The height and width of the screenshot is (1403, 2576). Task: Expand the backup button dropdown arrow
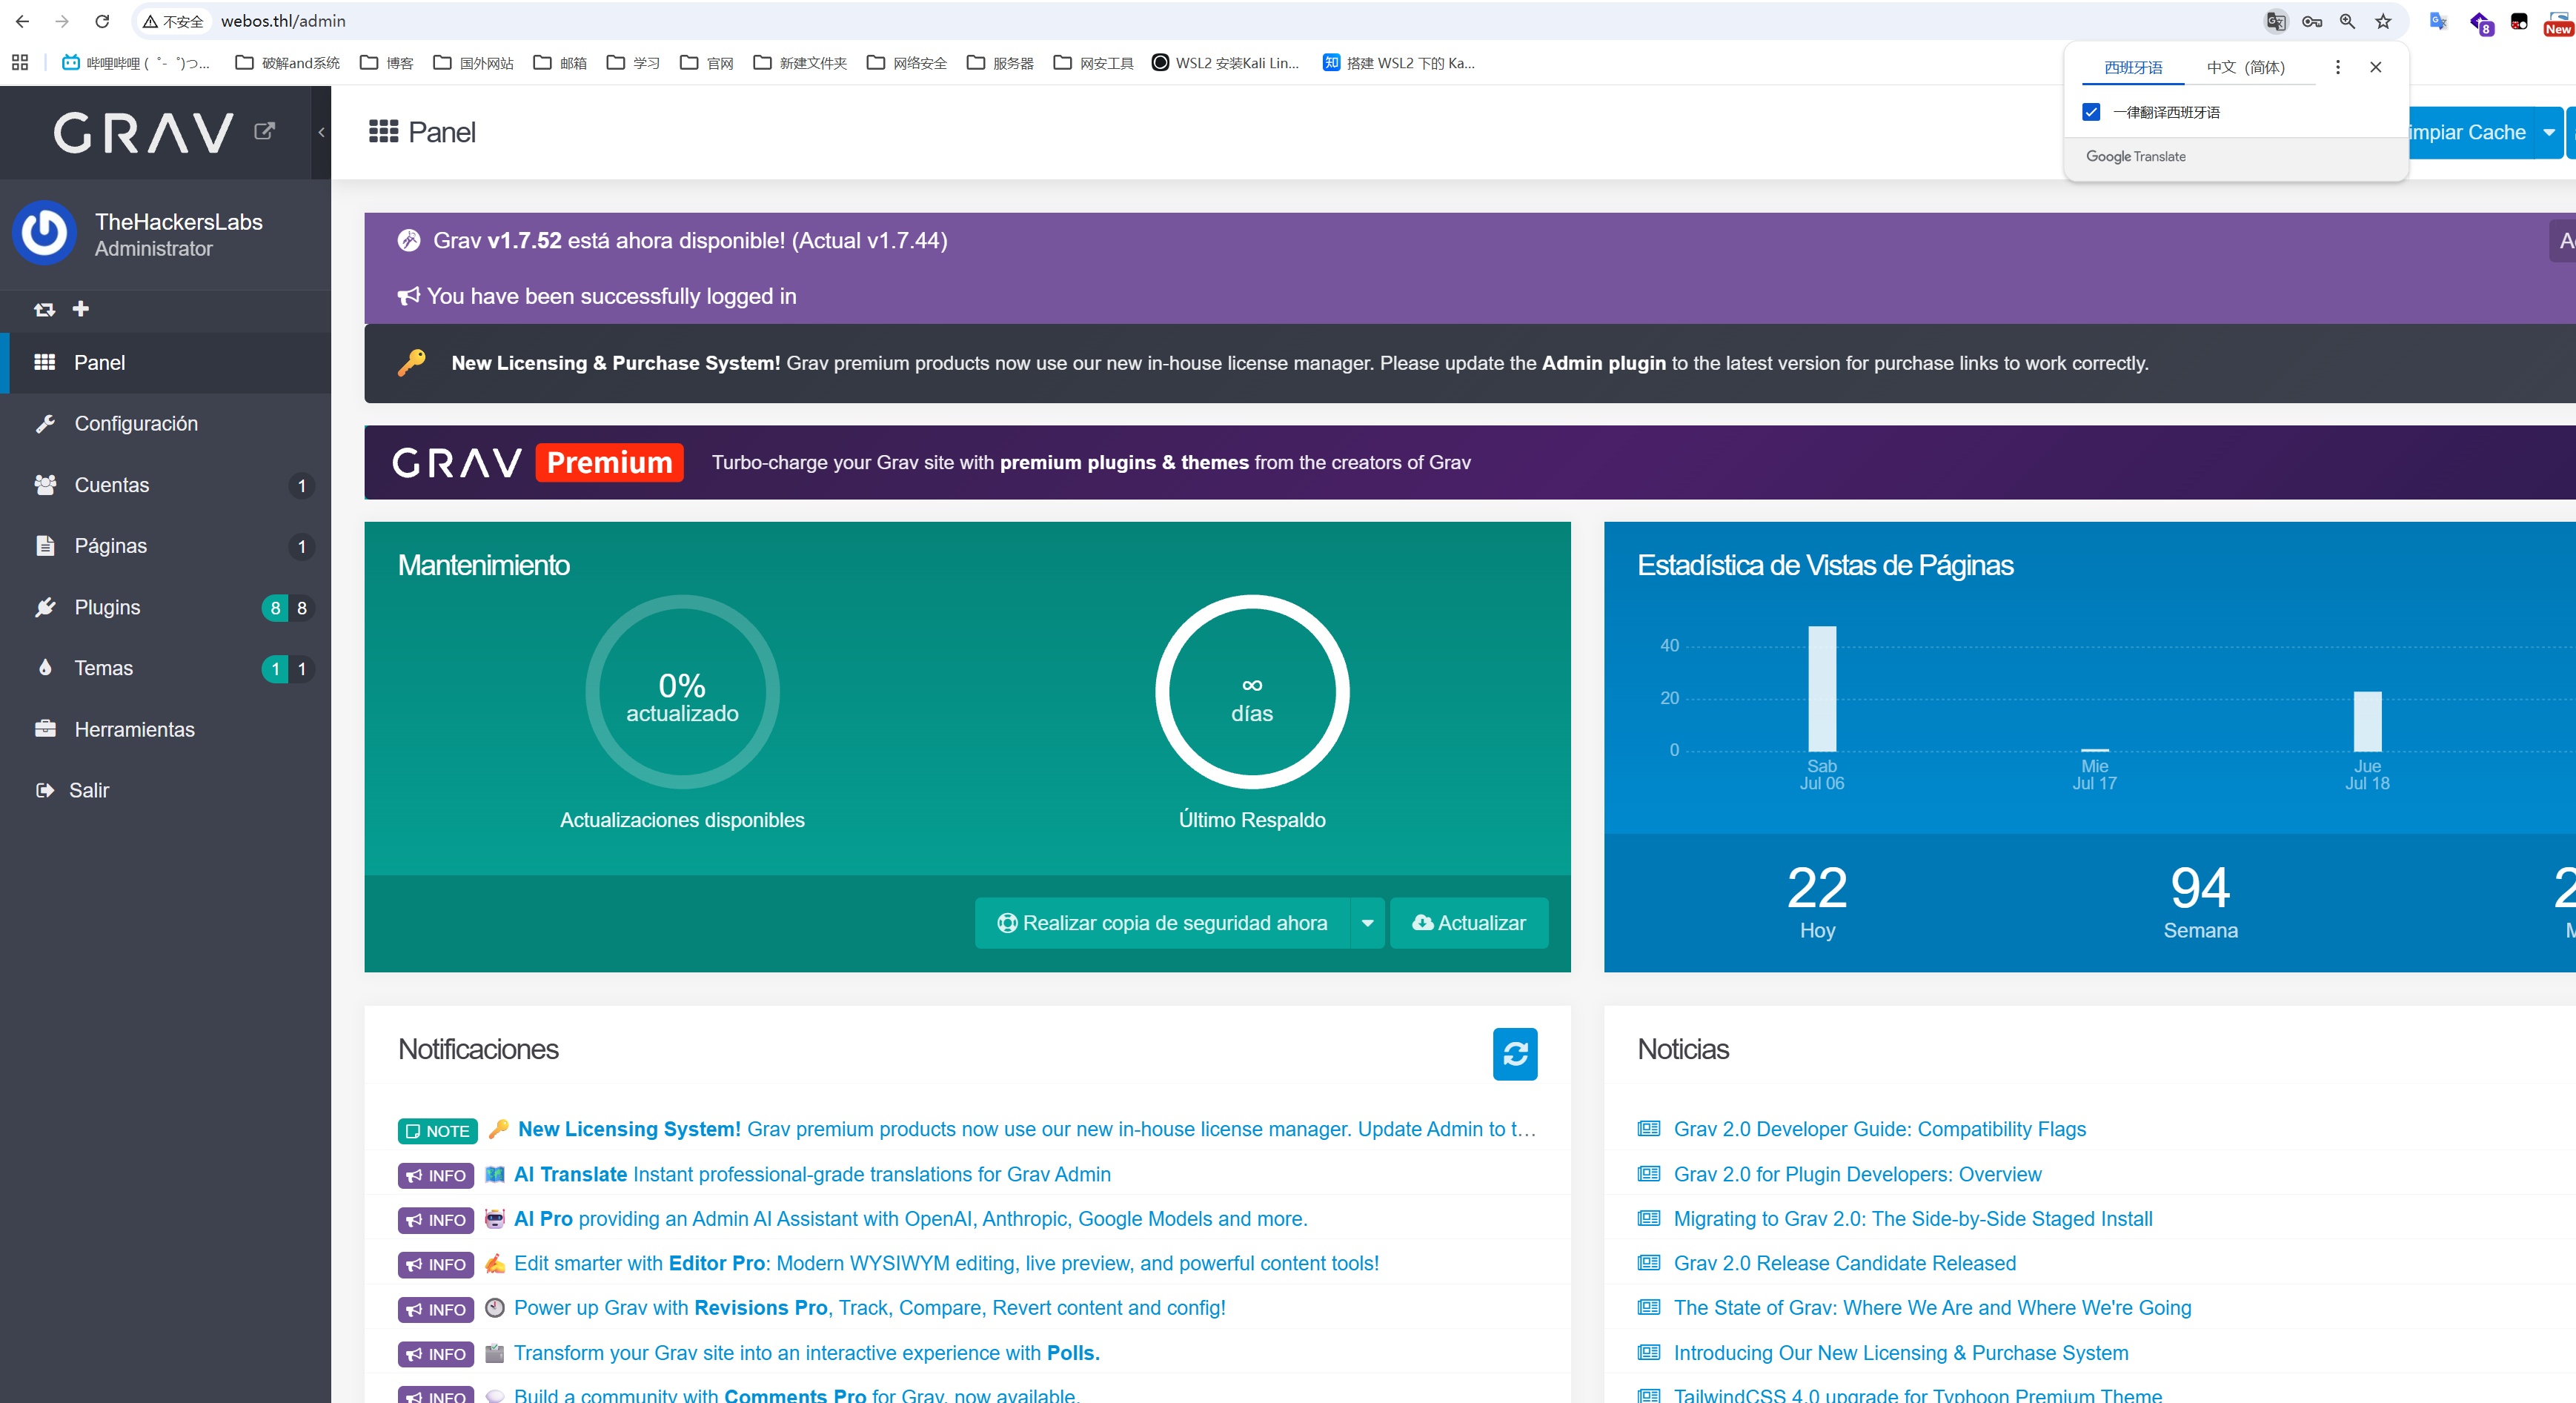pyautogui.click(x=1367, y=923)
